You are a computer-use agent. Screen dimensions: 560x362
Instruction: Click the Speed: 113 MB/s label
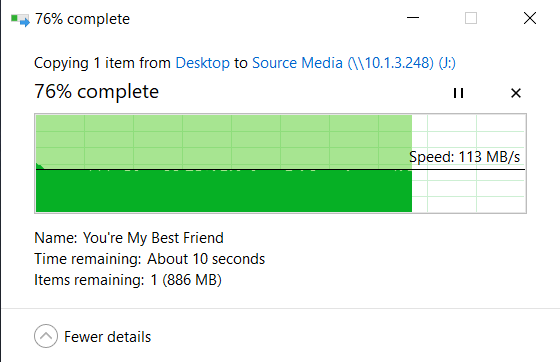[x=464, y=157]
